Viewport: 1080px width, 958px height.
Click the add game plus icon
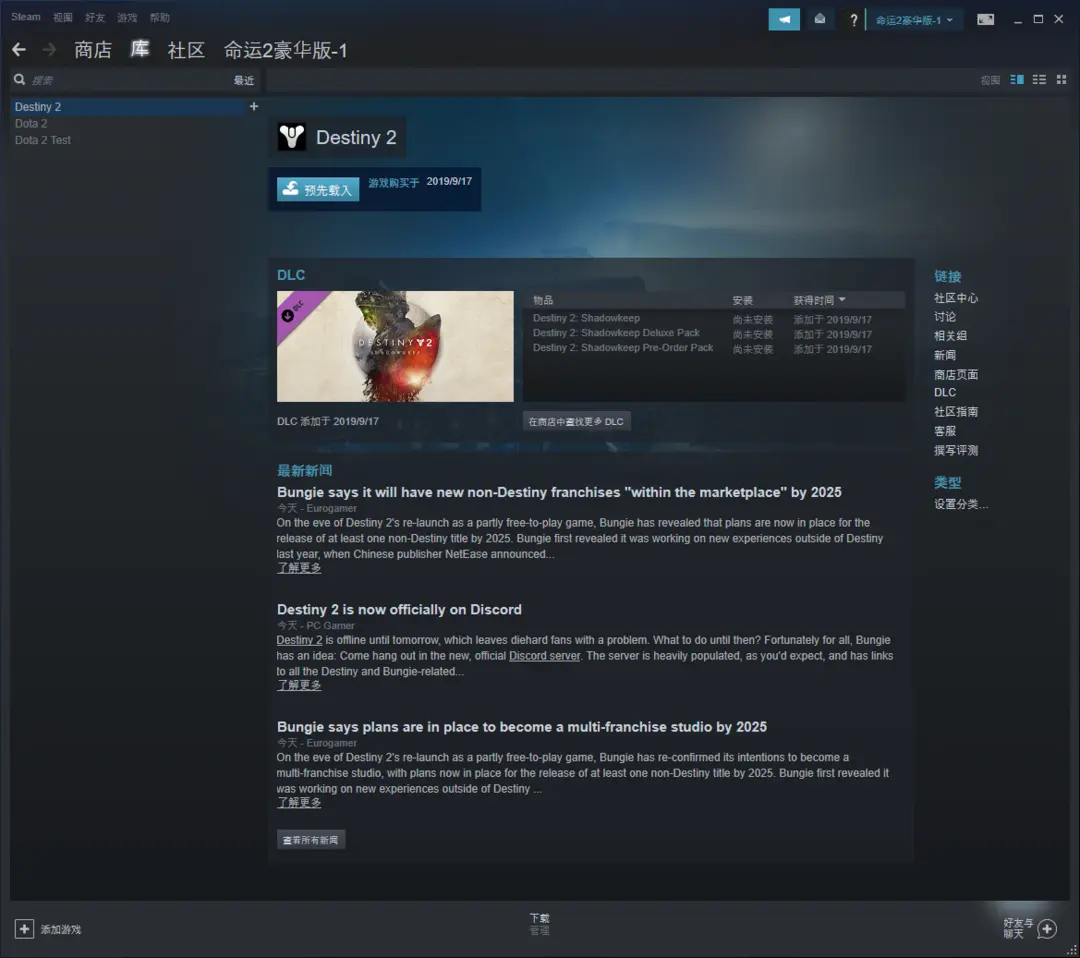point(24,929)
